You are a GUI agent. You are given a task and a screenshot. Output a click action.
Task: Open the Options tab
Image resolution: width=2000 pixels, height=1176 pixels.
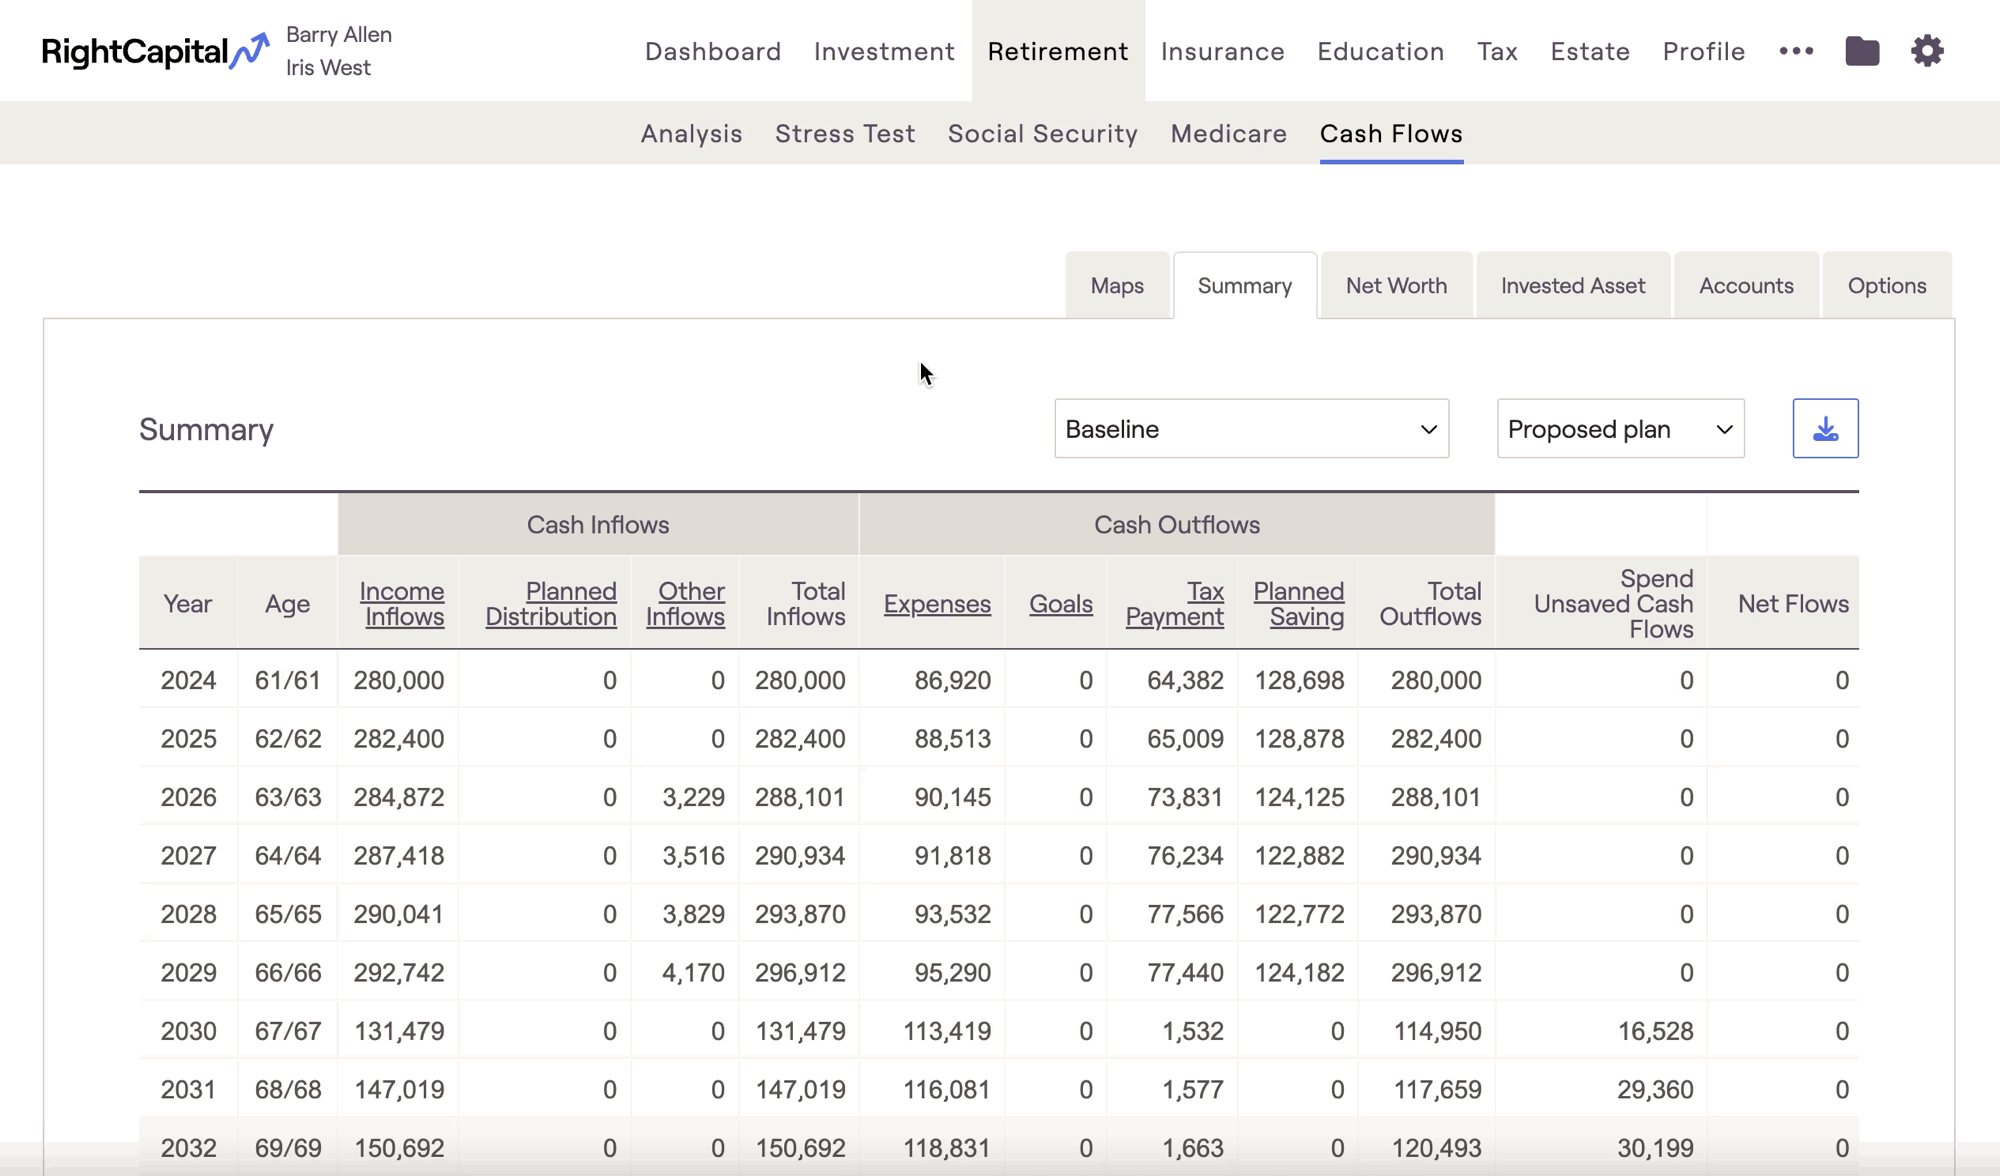tap(1886, 286)
